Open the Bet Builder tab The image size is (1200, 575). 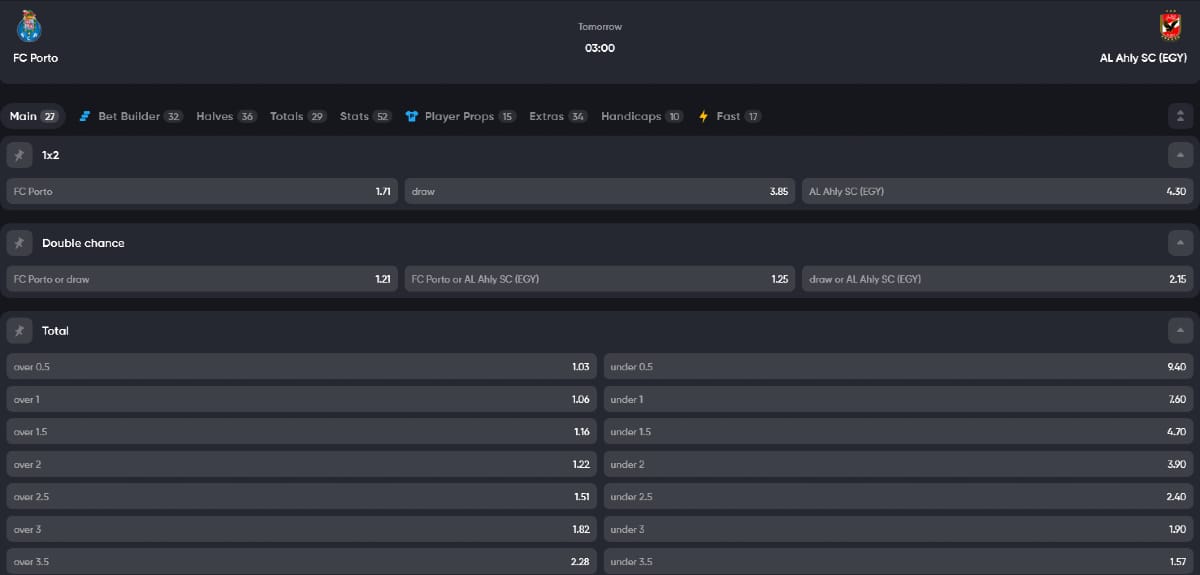tap(130, 116)
